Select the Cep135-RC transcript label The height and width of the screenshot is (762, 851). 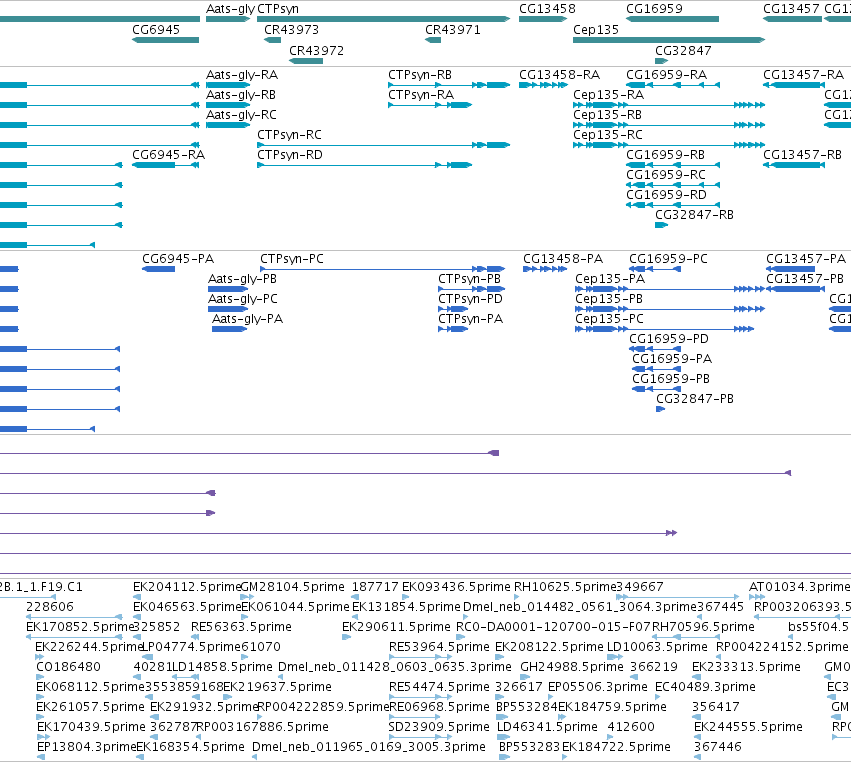[x=608, y=135]
